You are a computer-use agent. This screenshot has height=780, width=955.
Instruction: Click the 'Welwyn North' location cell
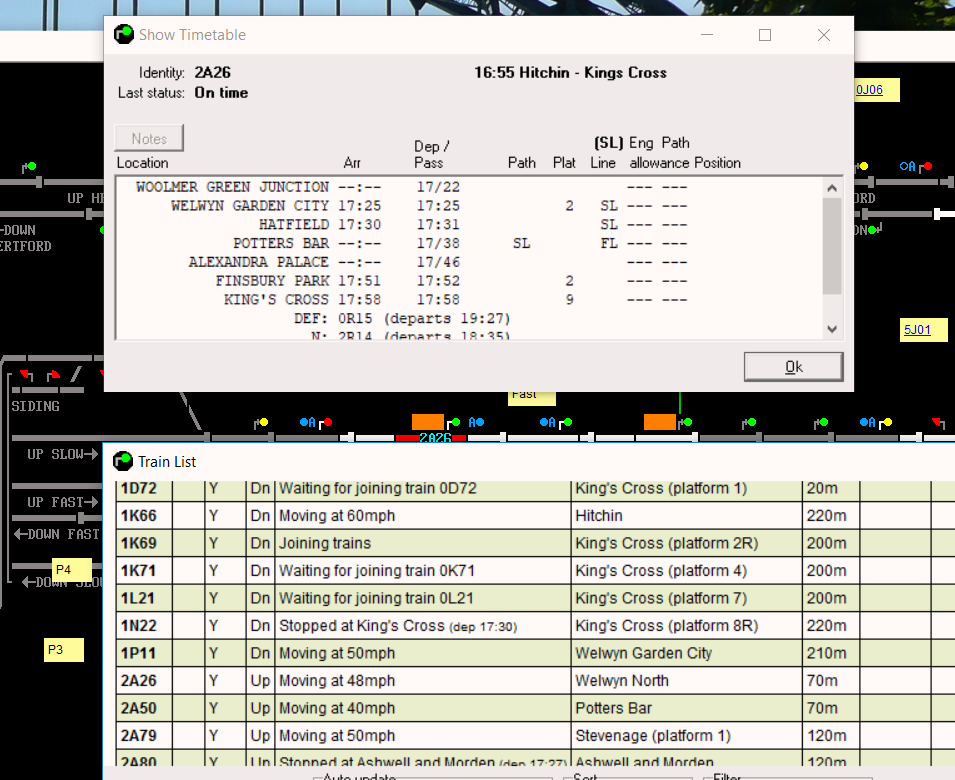pyautogui.click(x=686, y=680)
